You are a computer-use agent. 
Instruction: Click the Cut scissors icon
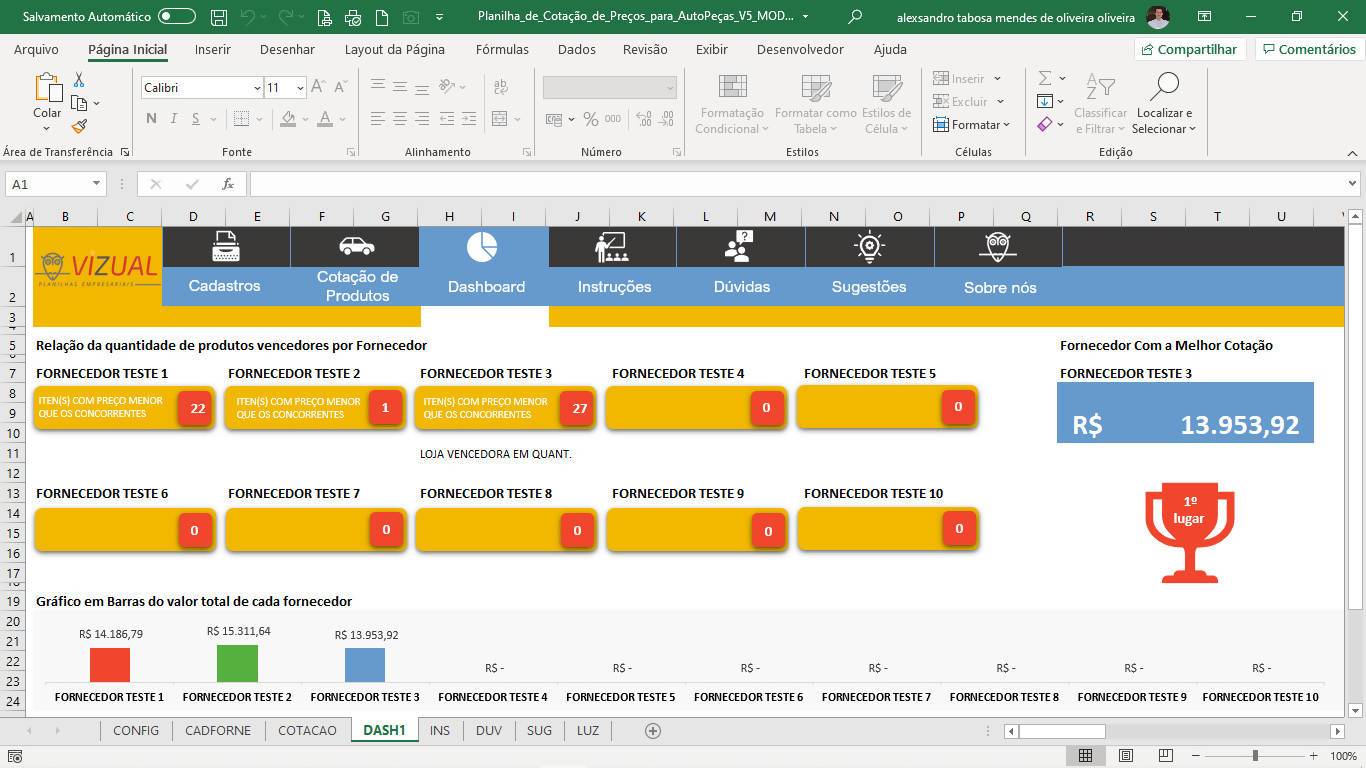pos(79,80)
